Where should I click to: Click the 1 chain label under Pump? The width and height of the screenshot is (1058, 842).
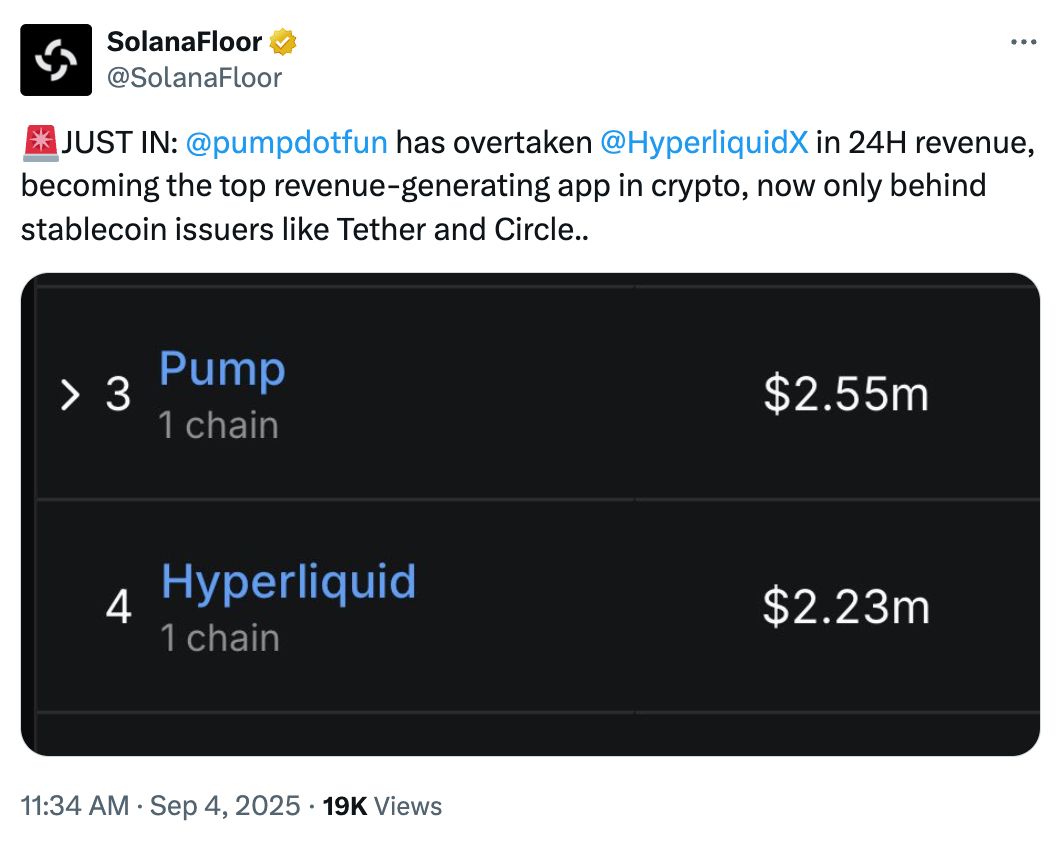[x=219, y=426]
